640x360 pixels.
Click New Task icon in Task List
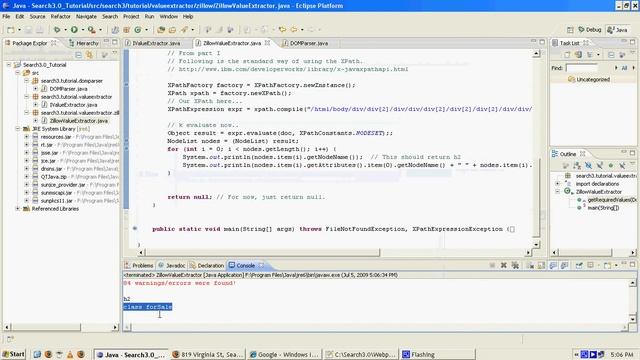coord(567,55)
